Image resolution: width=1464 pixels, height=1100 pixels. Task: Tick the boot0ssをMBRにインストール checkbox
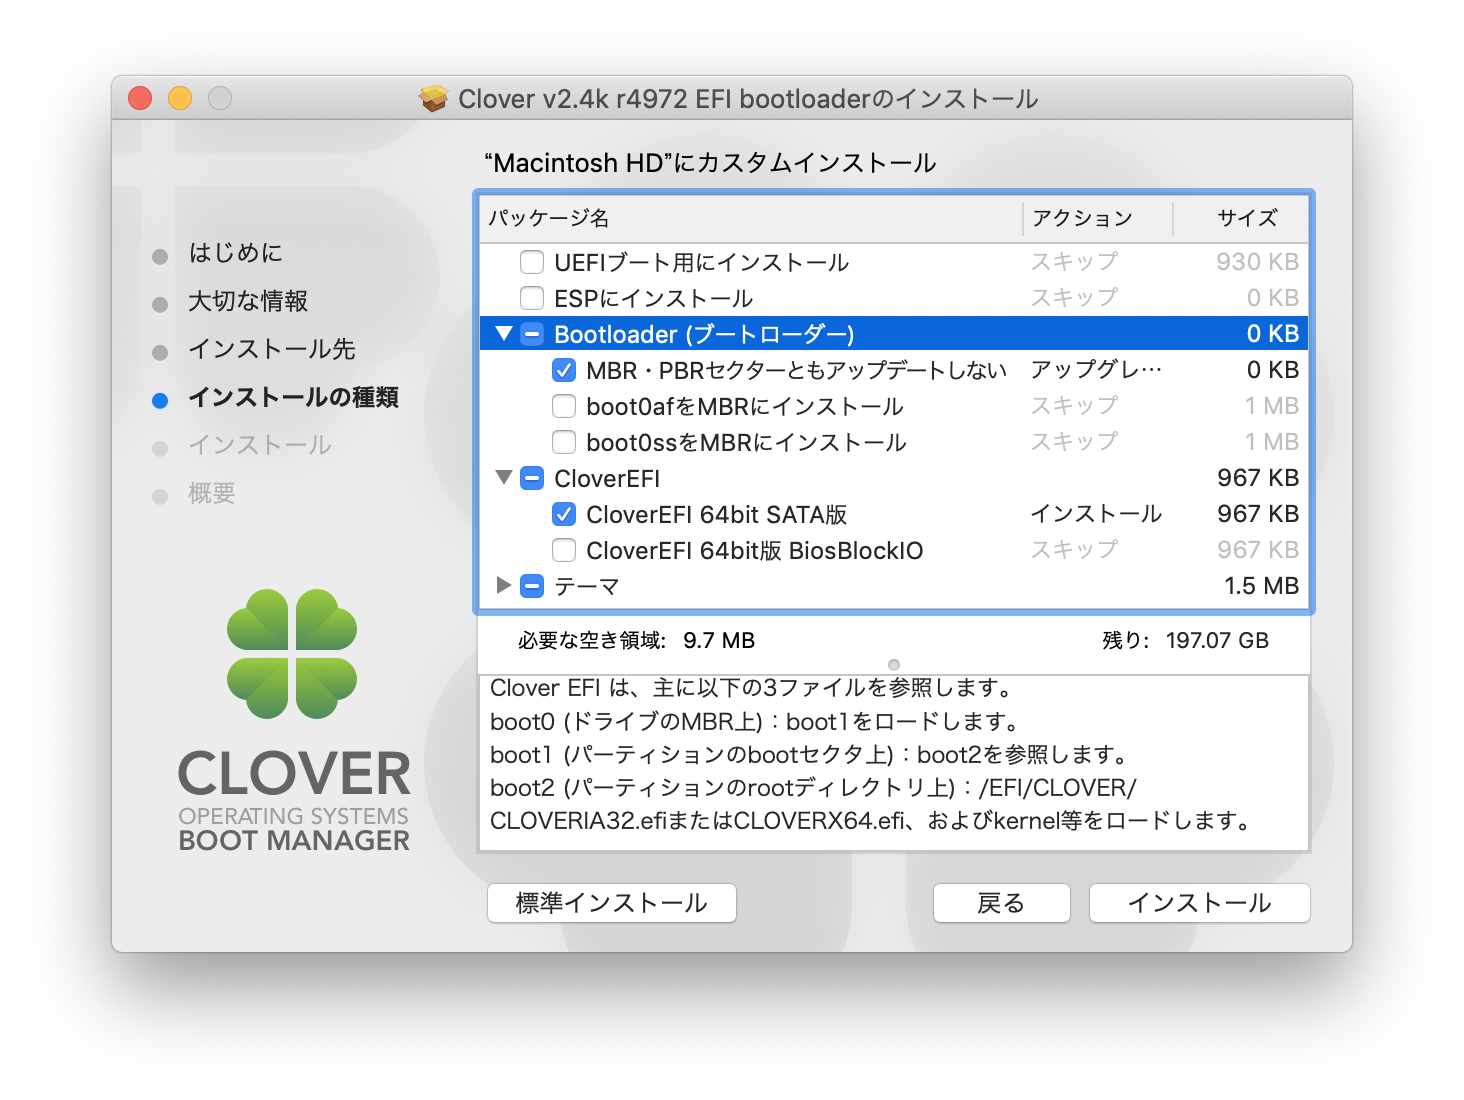tap(564, 443)
